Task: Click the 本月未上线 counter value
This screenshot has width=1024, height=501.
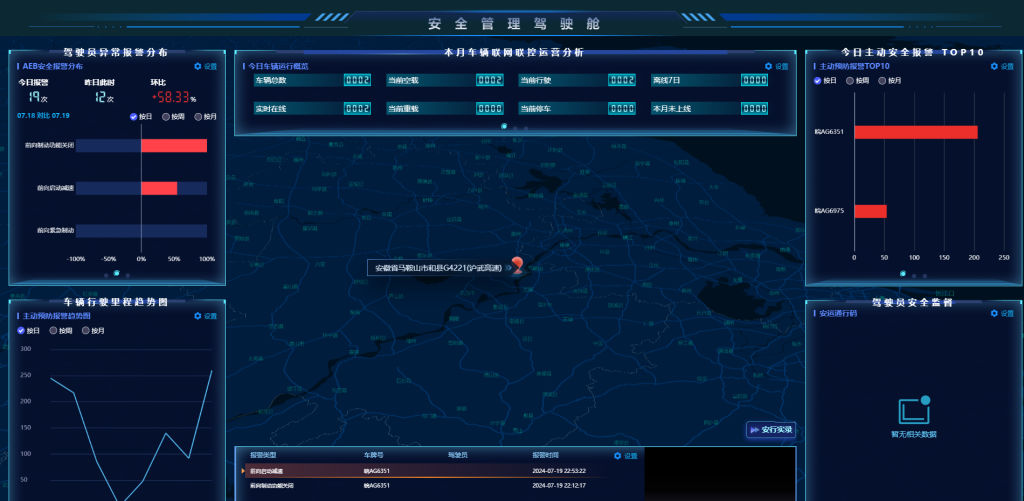Action: 754,108
